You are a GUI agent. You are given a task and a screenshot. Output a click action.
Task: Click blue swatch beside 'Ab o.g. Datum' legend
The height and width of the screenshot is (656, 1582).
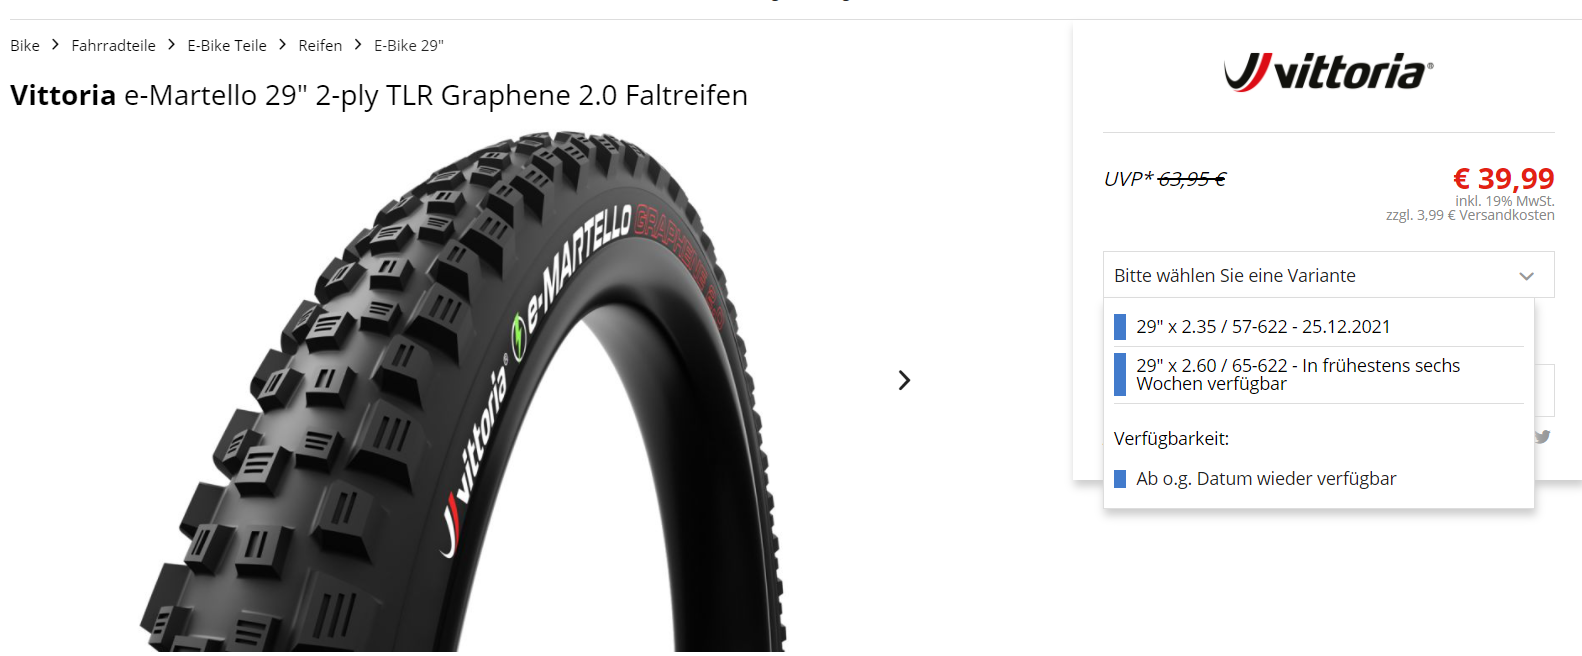click(1120, 479)
